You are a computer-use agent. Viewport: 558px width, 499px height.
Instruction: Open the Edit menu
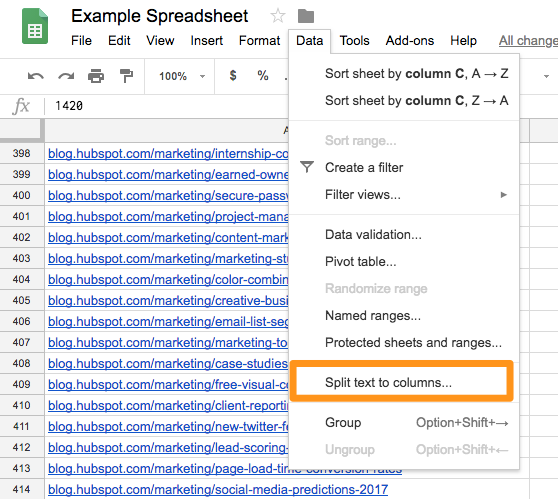pyautogui.click(x=119, y=41)
